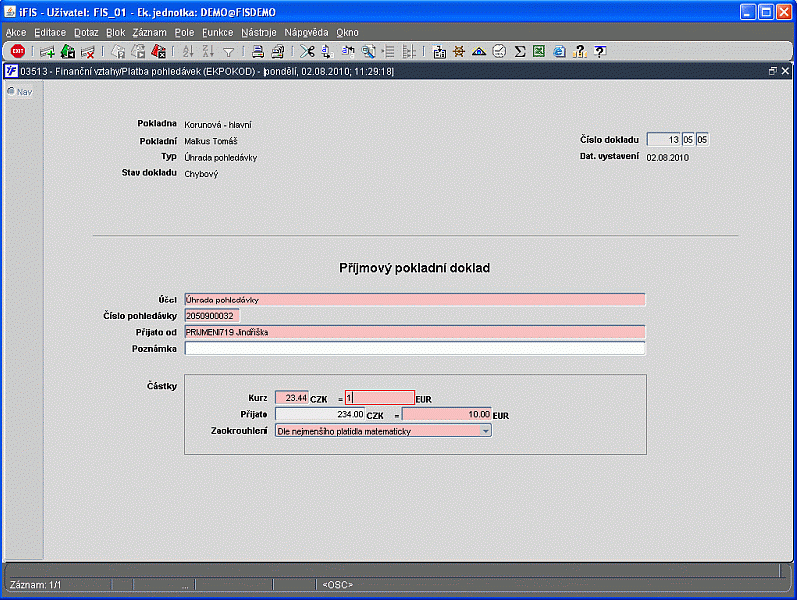Click the Číslo pohledávky field

211,316
